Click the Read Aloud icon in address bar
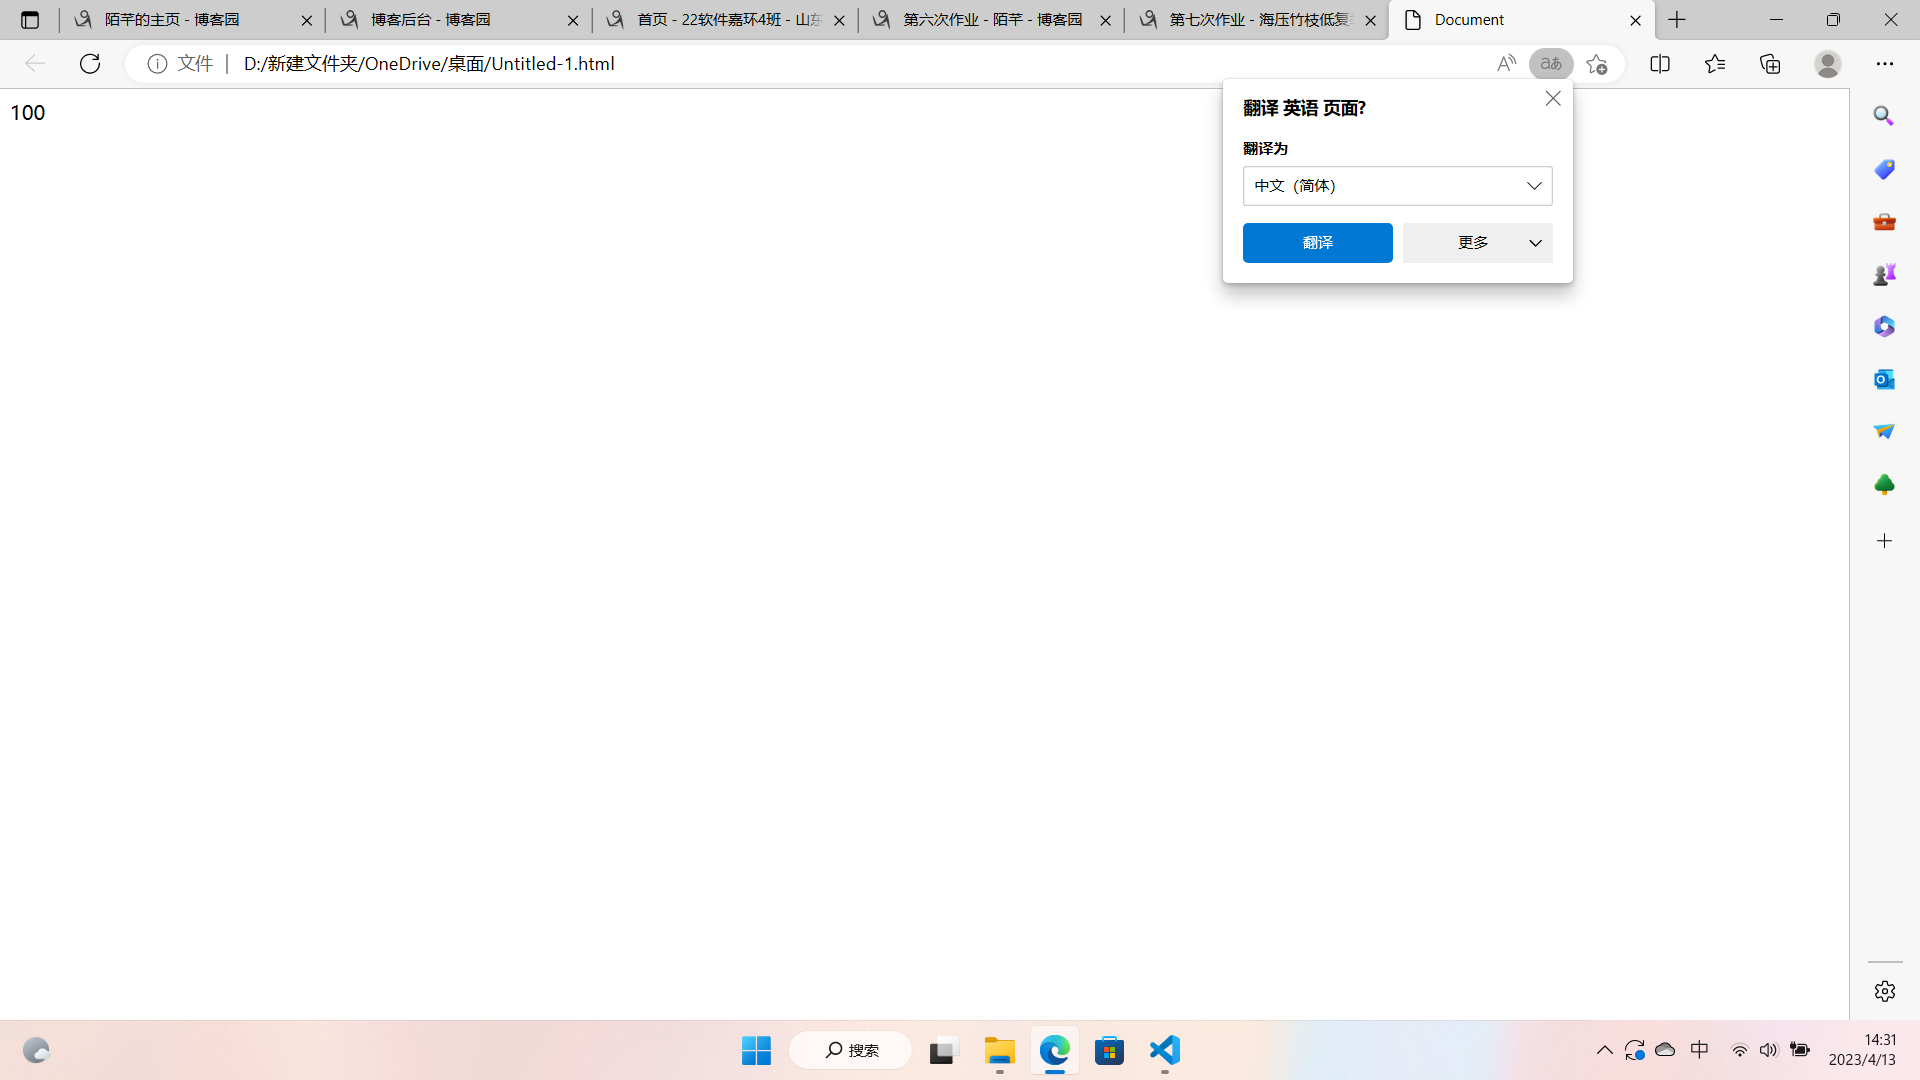 [1506, 64]
